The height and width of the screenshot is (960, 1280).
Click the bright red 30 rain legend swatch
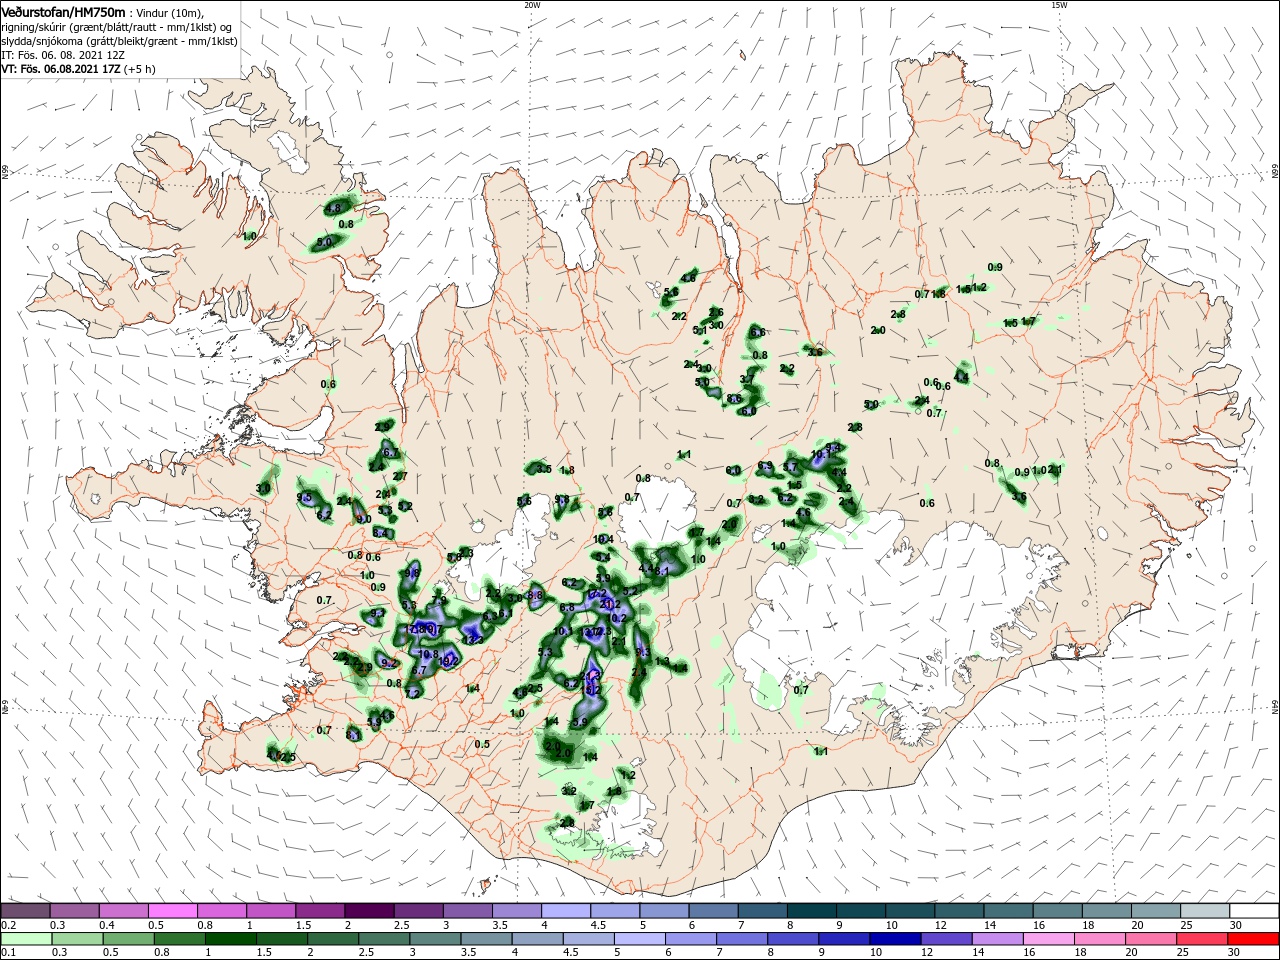click(1252, 939)
